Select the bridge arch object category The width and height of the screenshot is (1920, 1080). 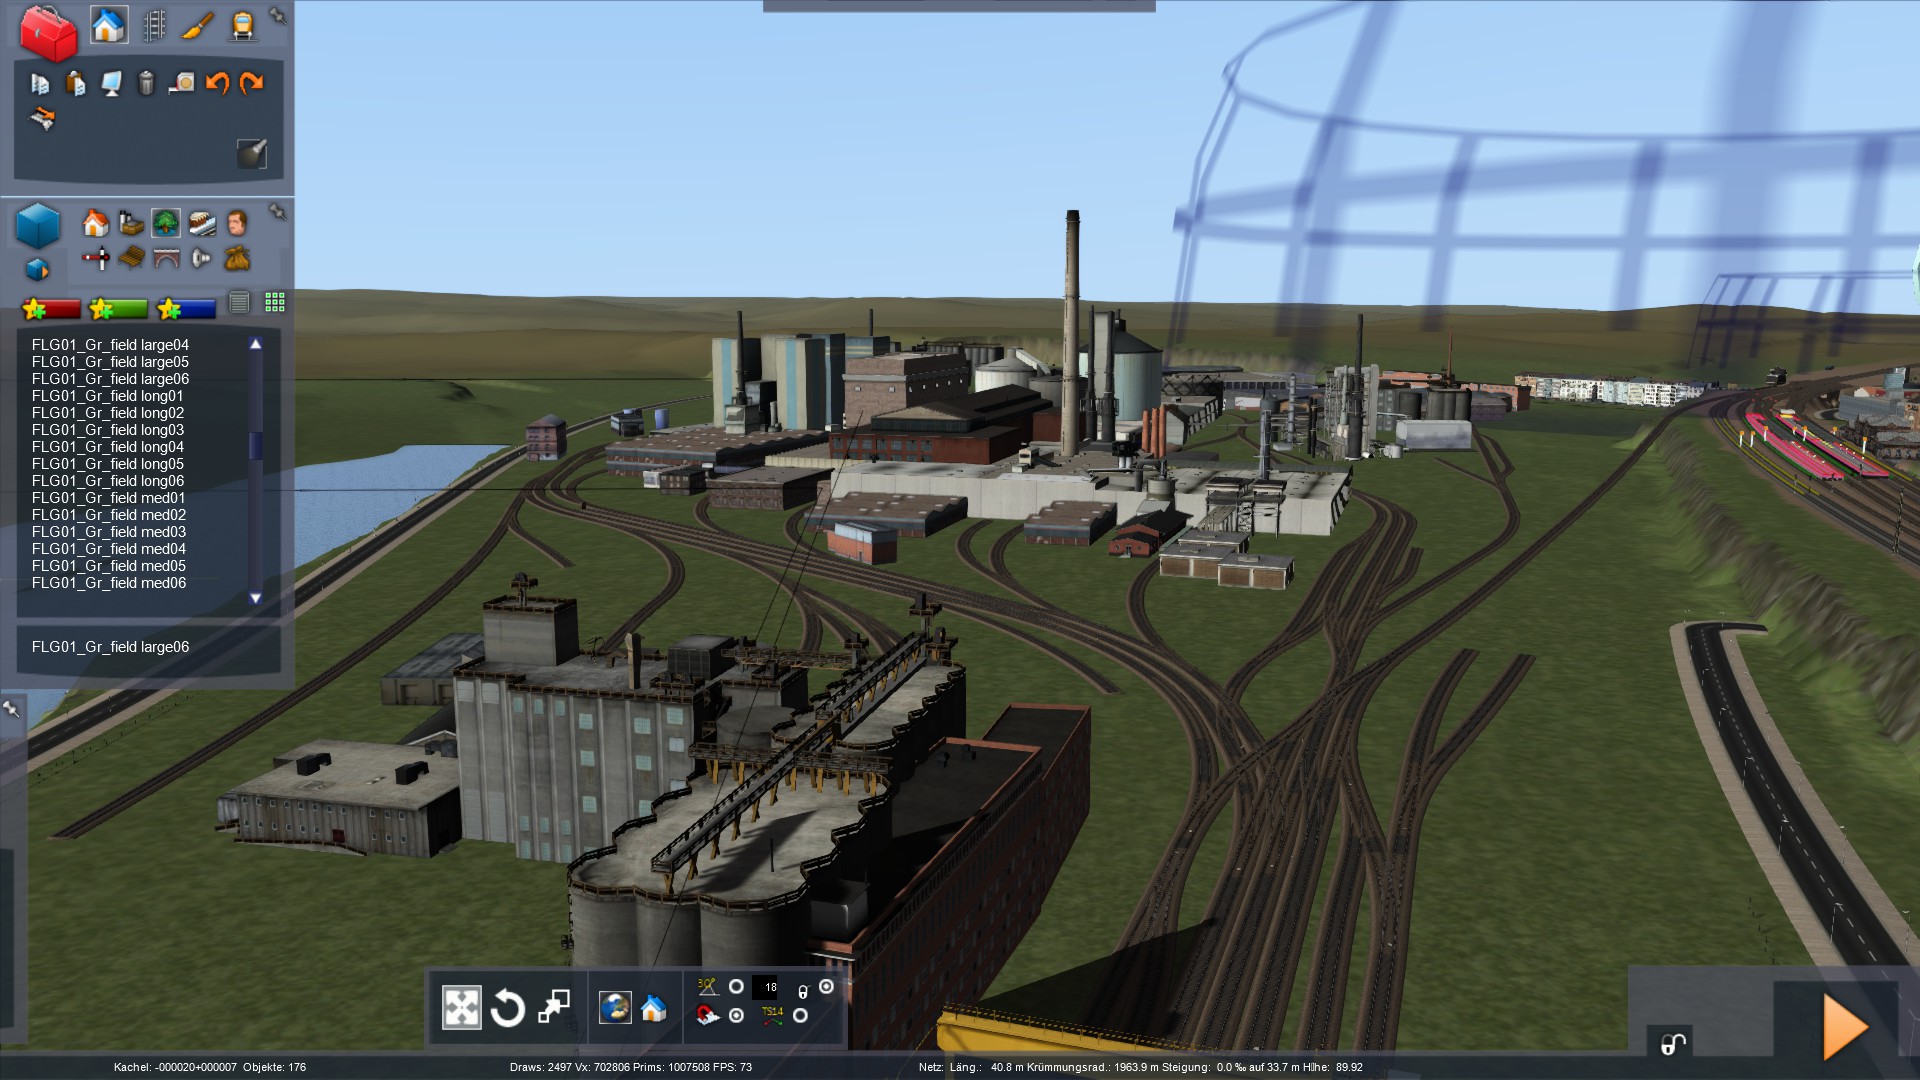[x=166, y=259]
